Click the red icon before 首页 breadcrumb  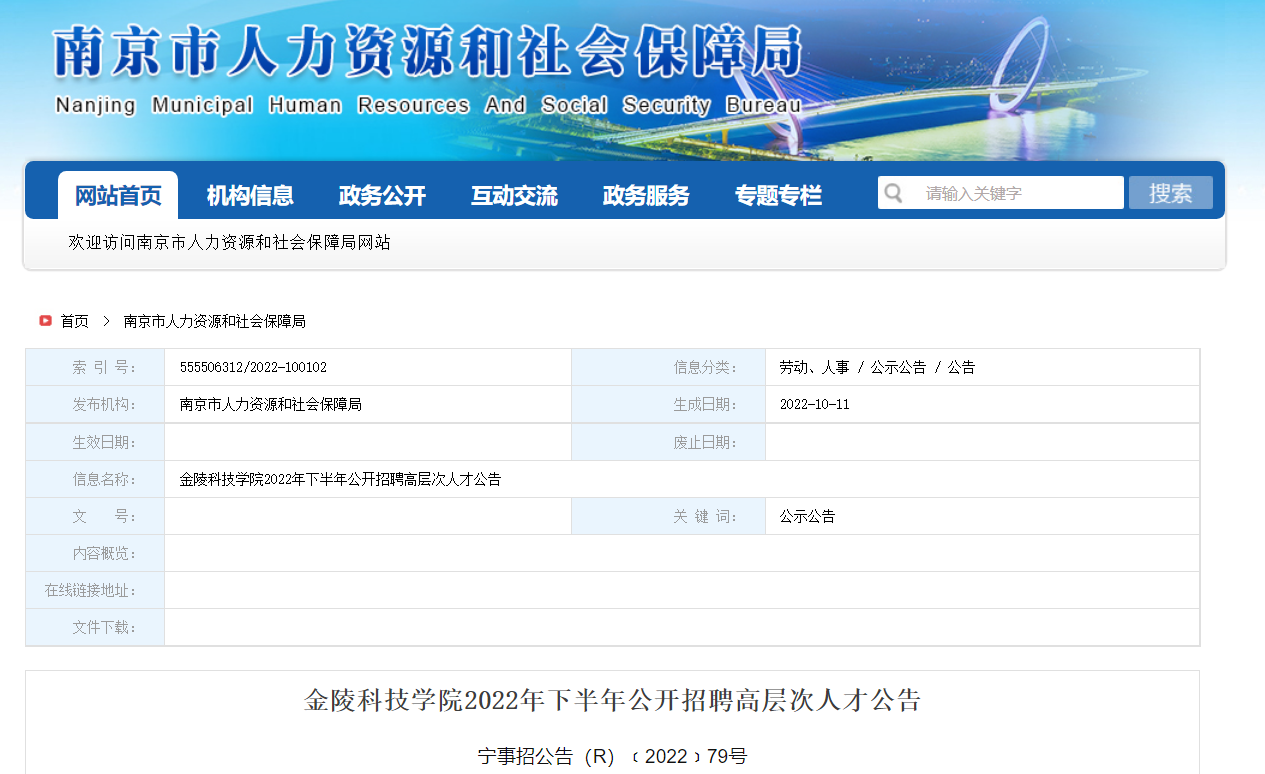click(x=45, y=321)
